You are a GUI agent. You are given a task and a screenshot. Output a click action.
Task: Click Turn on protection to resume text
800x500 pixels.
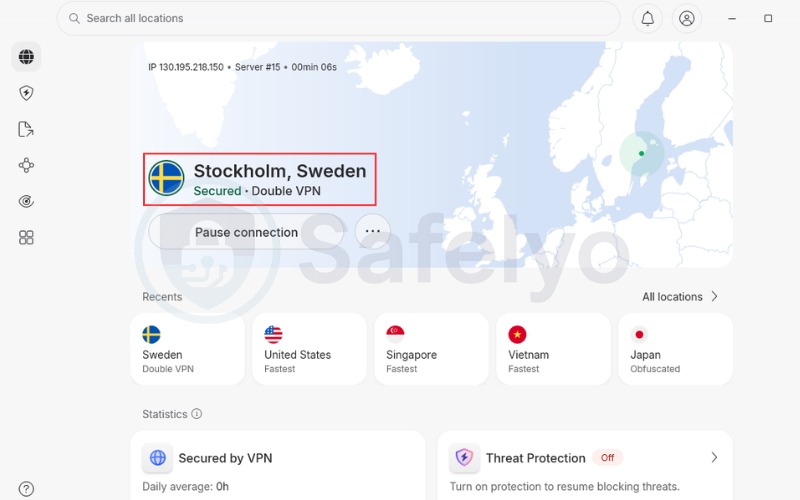[x=564, y=486]
